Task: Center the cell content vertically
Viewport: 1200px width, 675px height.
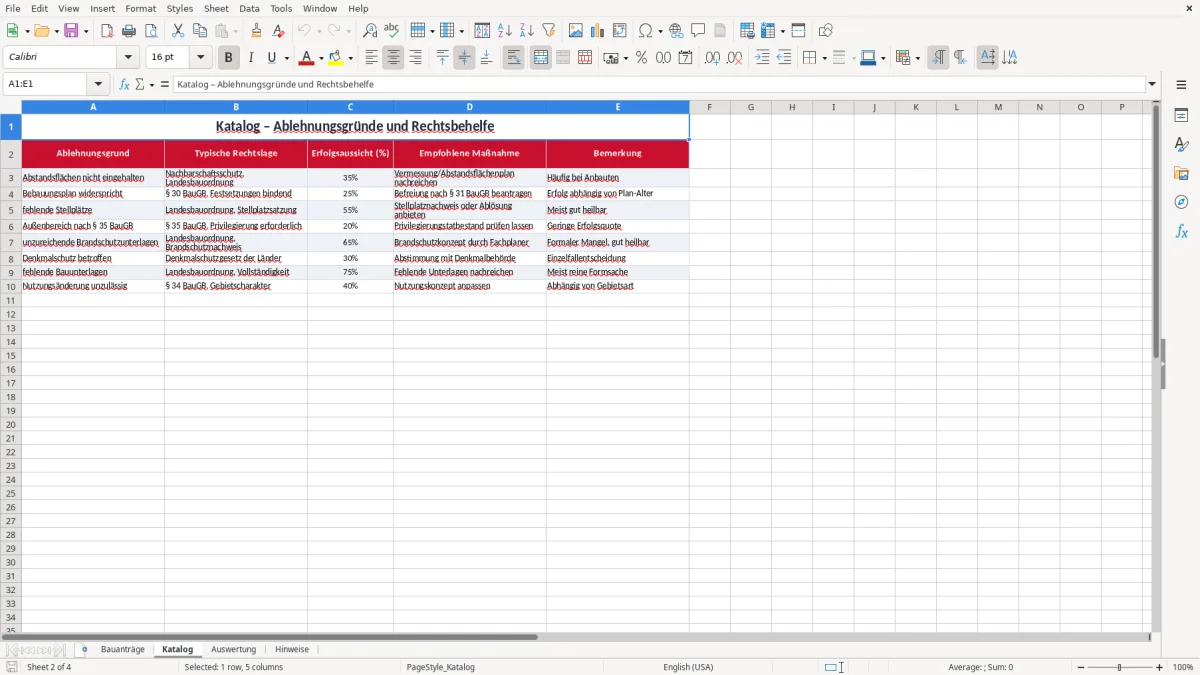Action: click(464, 58)
